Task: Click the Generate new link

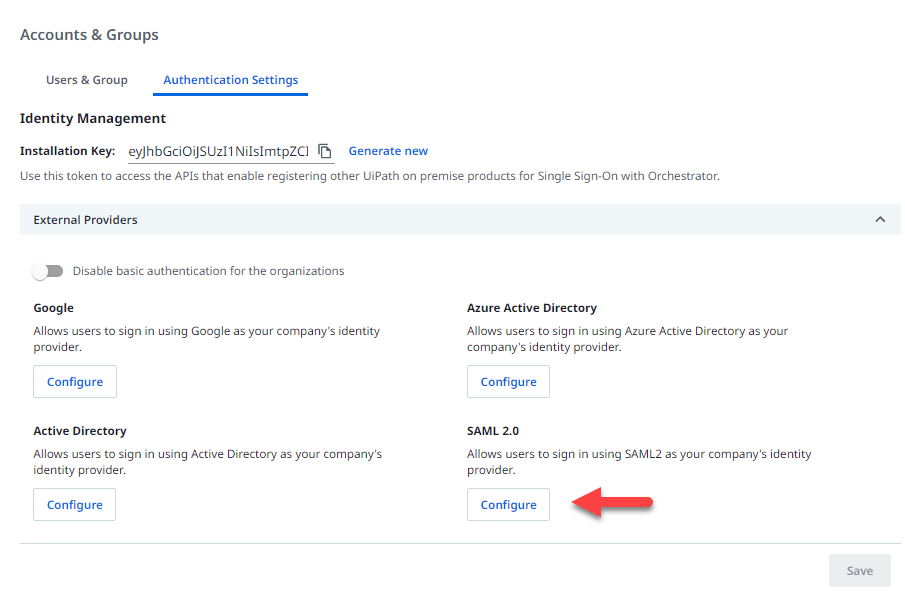Action: tap(388, 151)
